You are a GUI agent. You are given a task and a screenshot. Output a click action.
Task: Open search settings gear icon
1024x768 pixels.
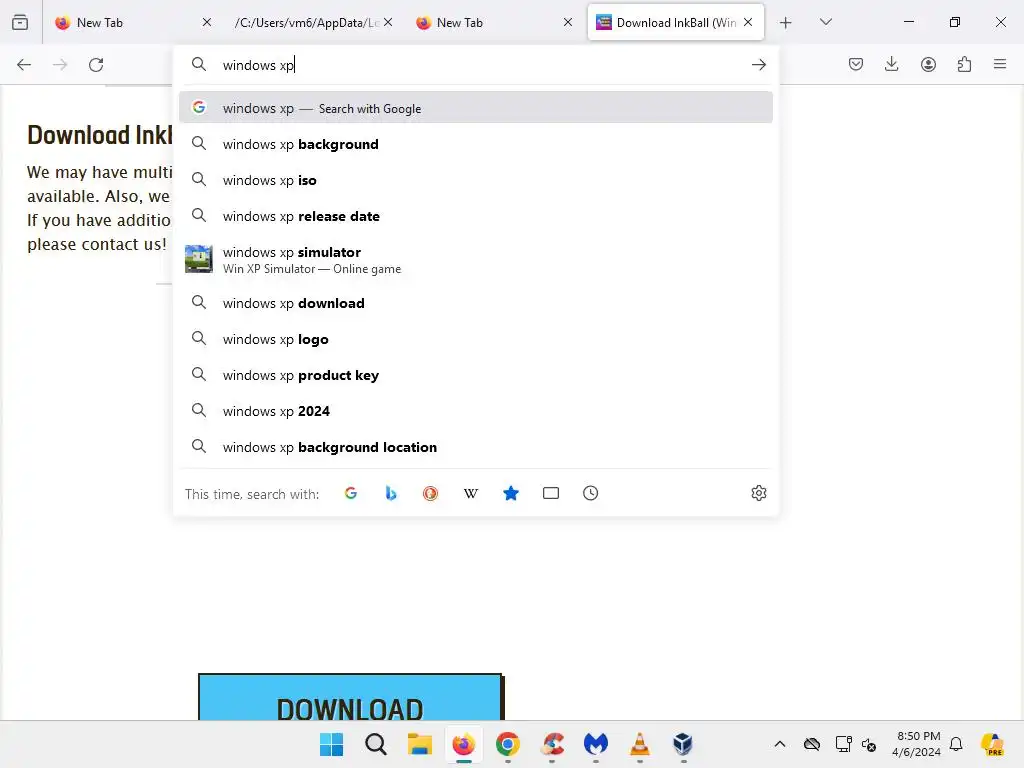point(758,493)
